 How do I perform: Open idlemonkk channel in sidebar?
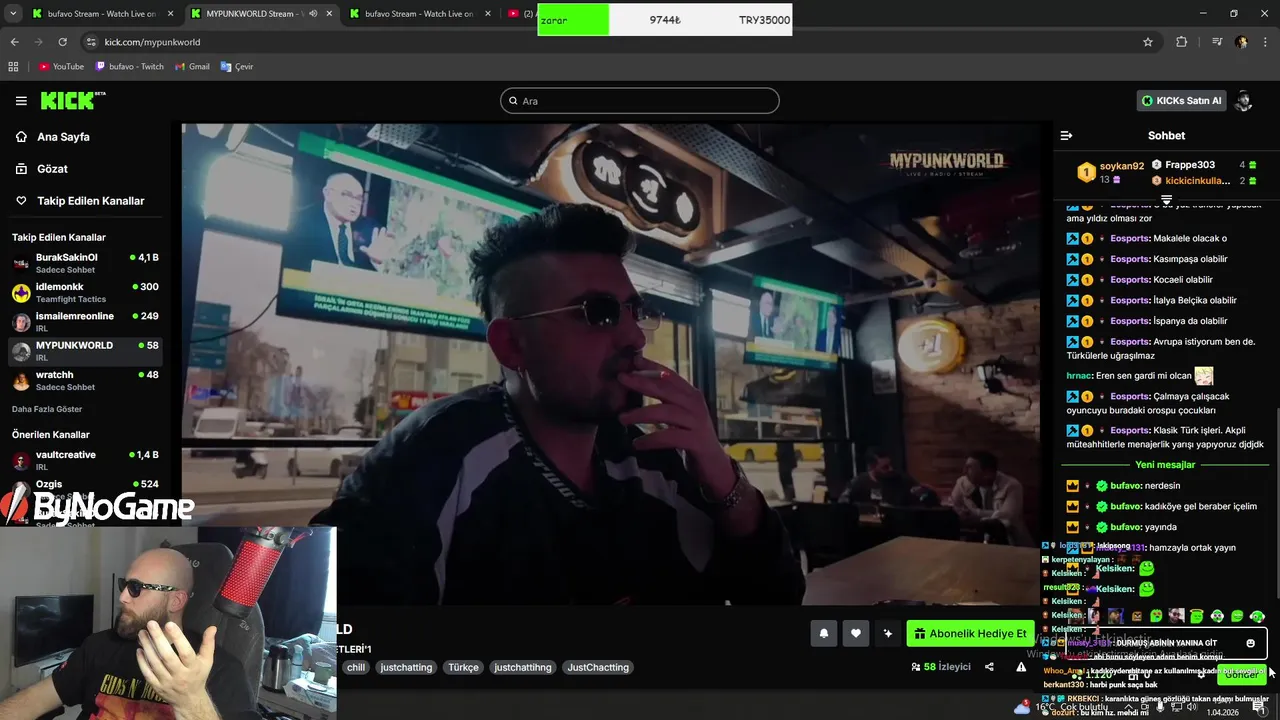tap(85, 292)
